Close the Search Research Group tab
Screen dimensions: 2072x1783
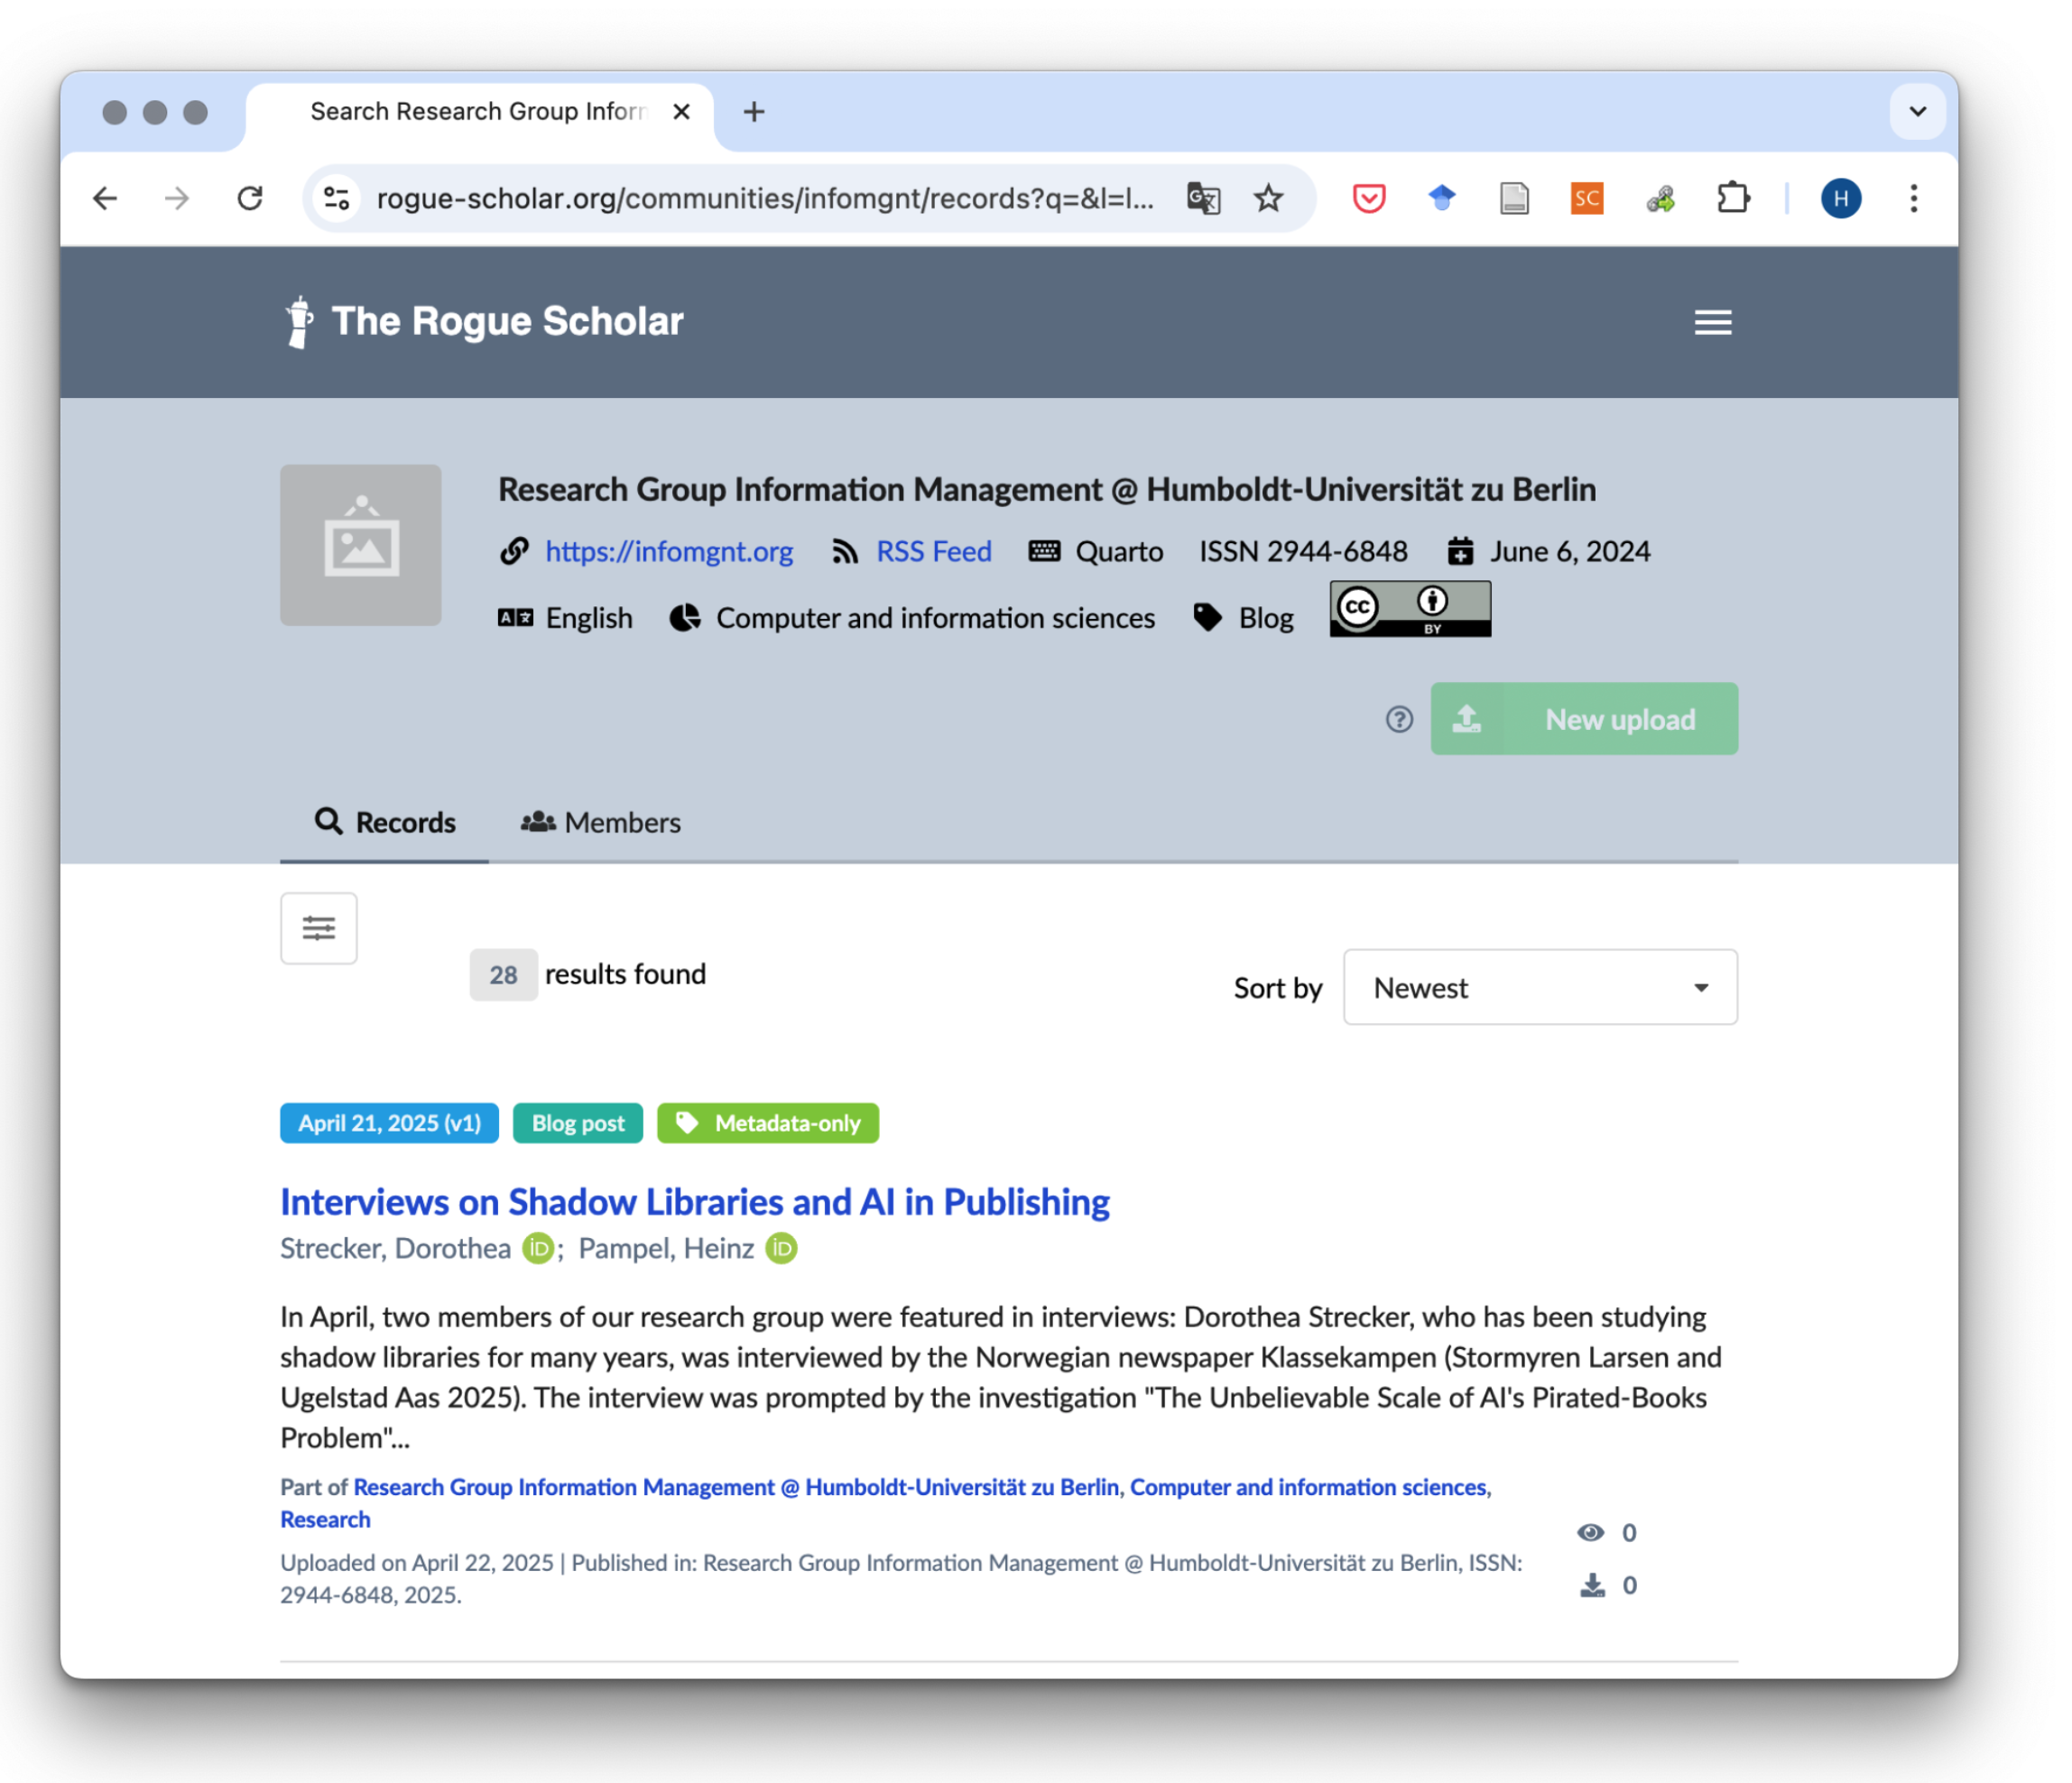pyautogui.click(x=682, y=111)
